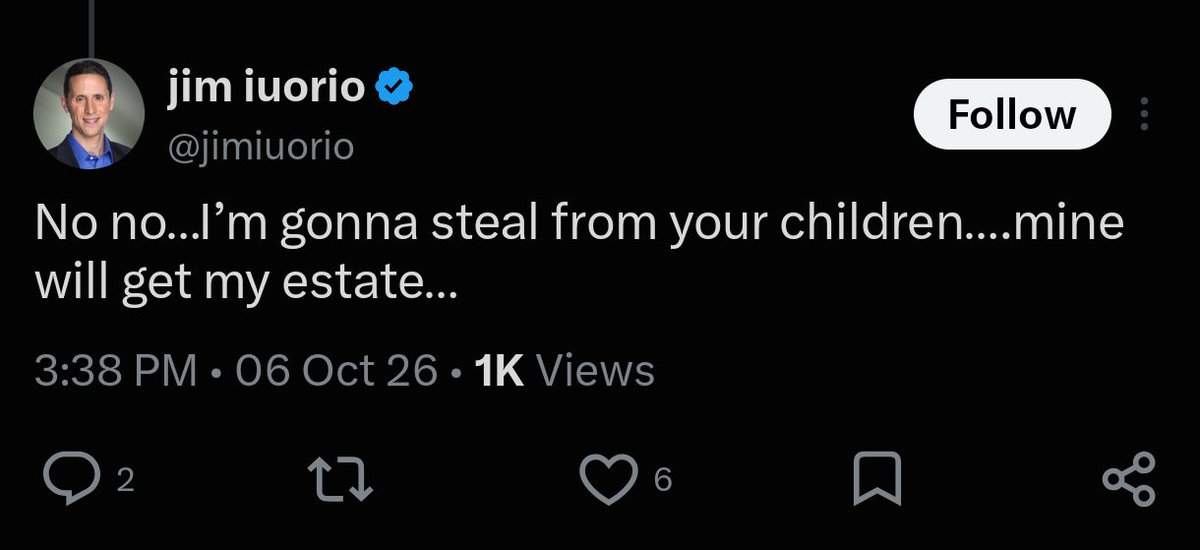
Task: View the 1K Views analytics
Action: (565, 371)
